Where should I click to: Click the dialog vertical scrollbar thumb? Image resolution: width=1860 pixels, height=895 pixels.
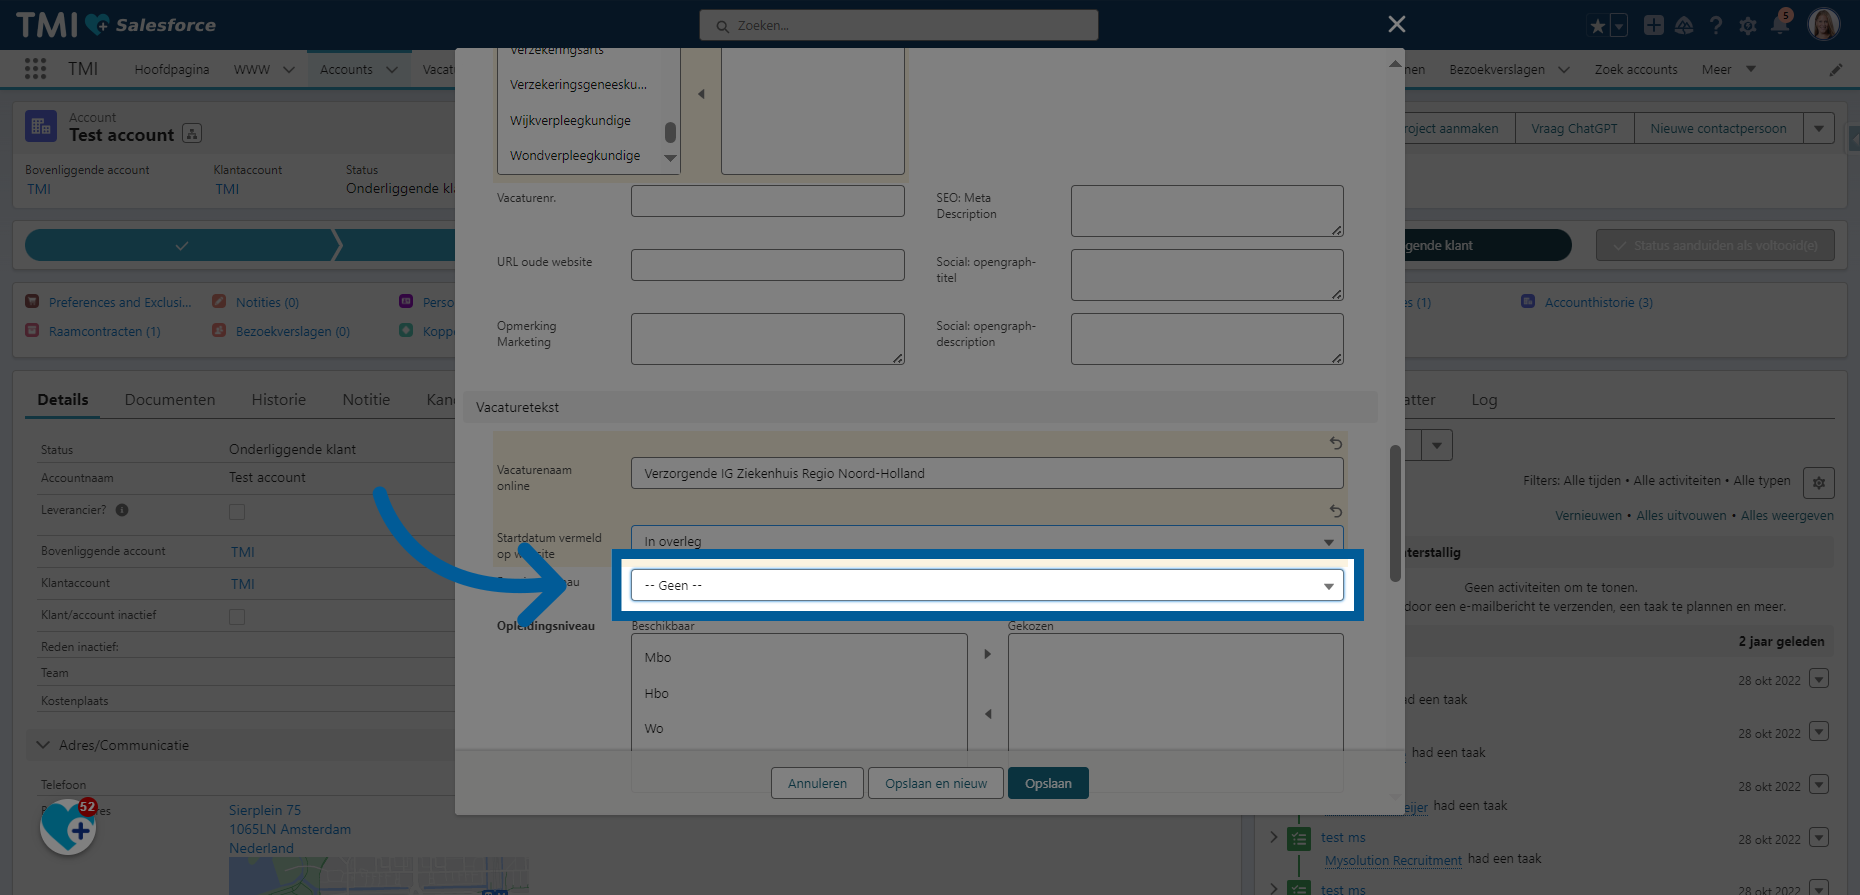click(1395, 513)
